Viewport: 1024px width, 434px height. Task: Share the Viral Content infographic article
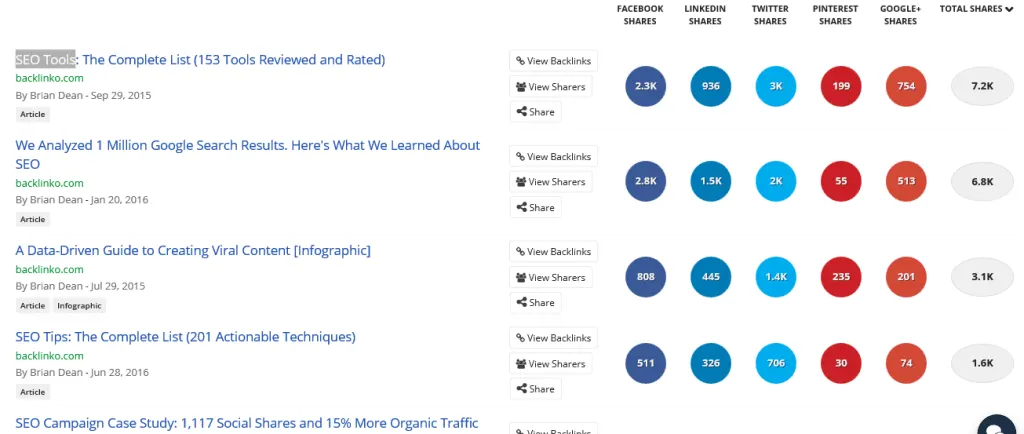tap(536, 302)
